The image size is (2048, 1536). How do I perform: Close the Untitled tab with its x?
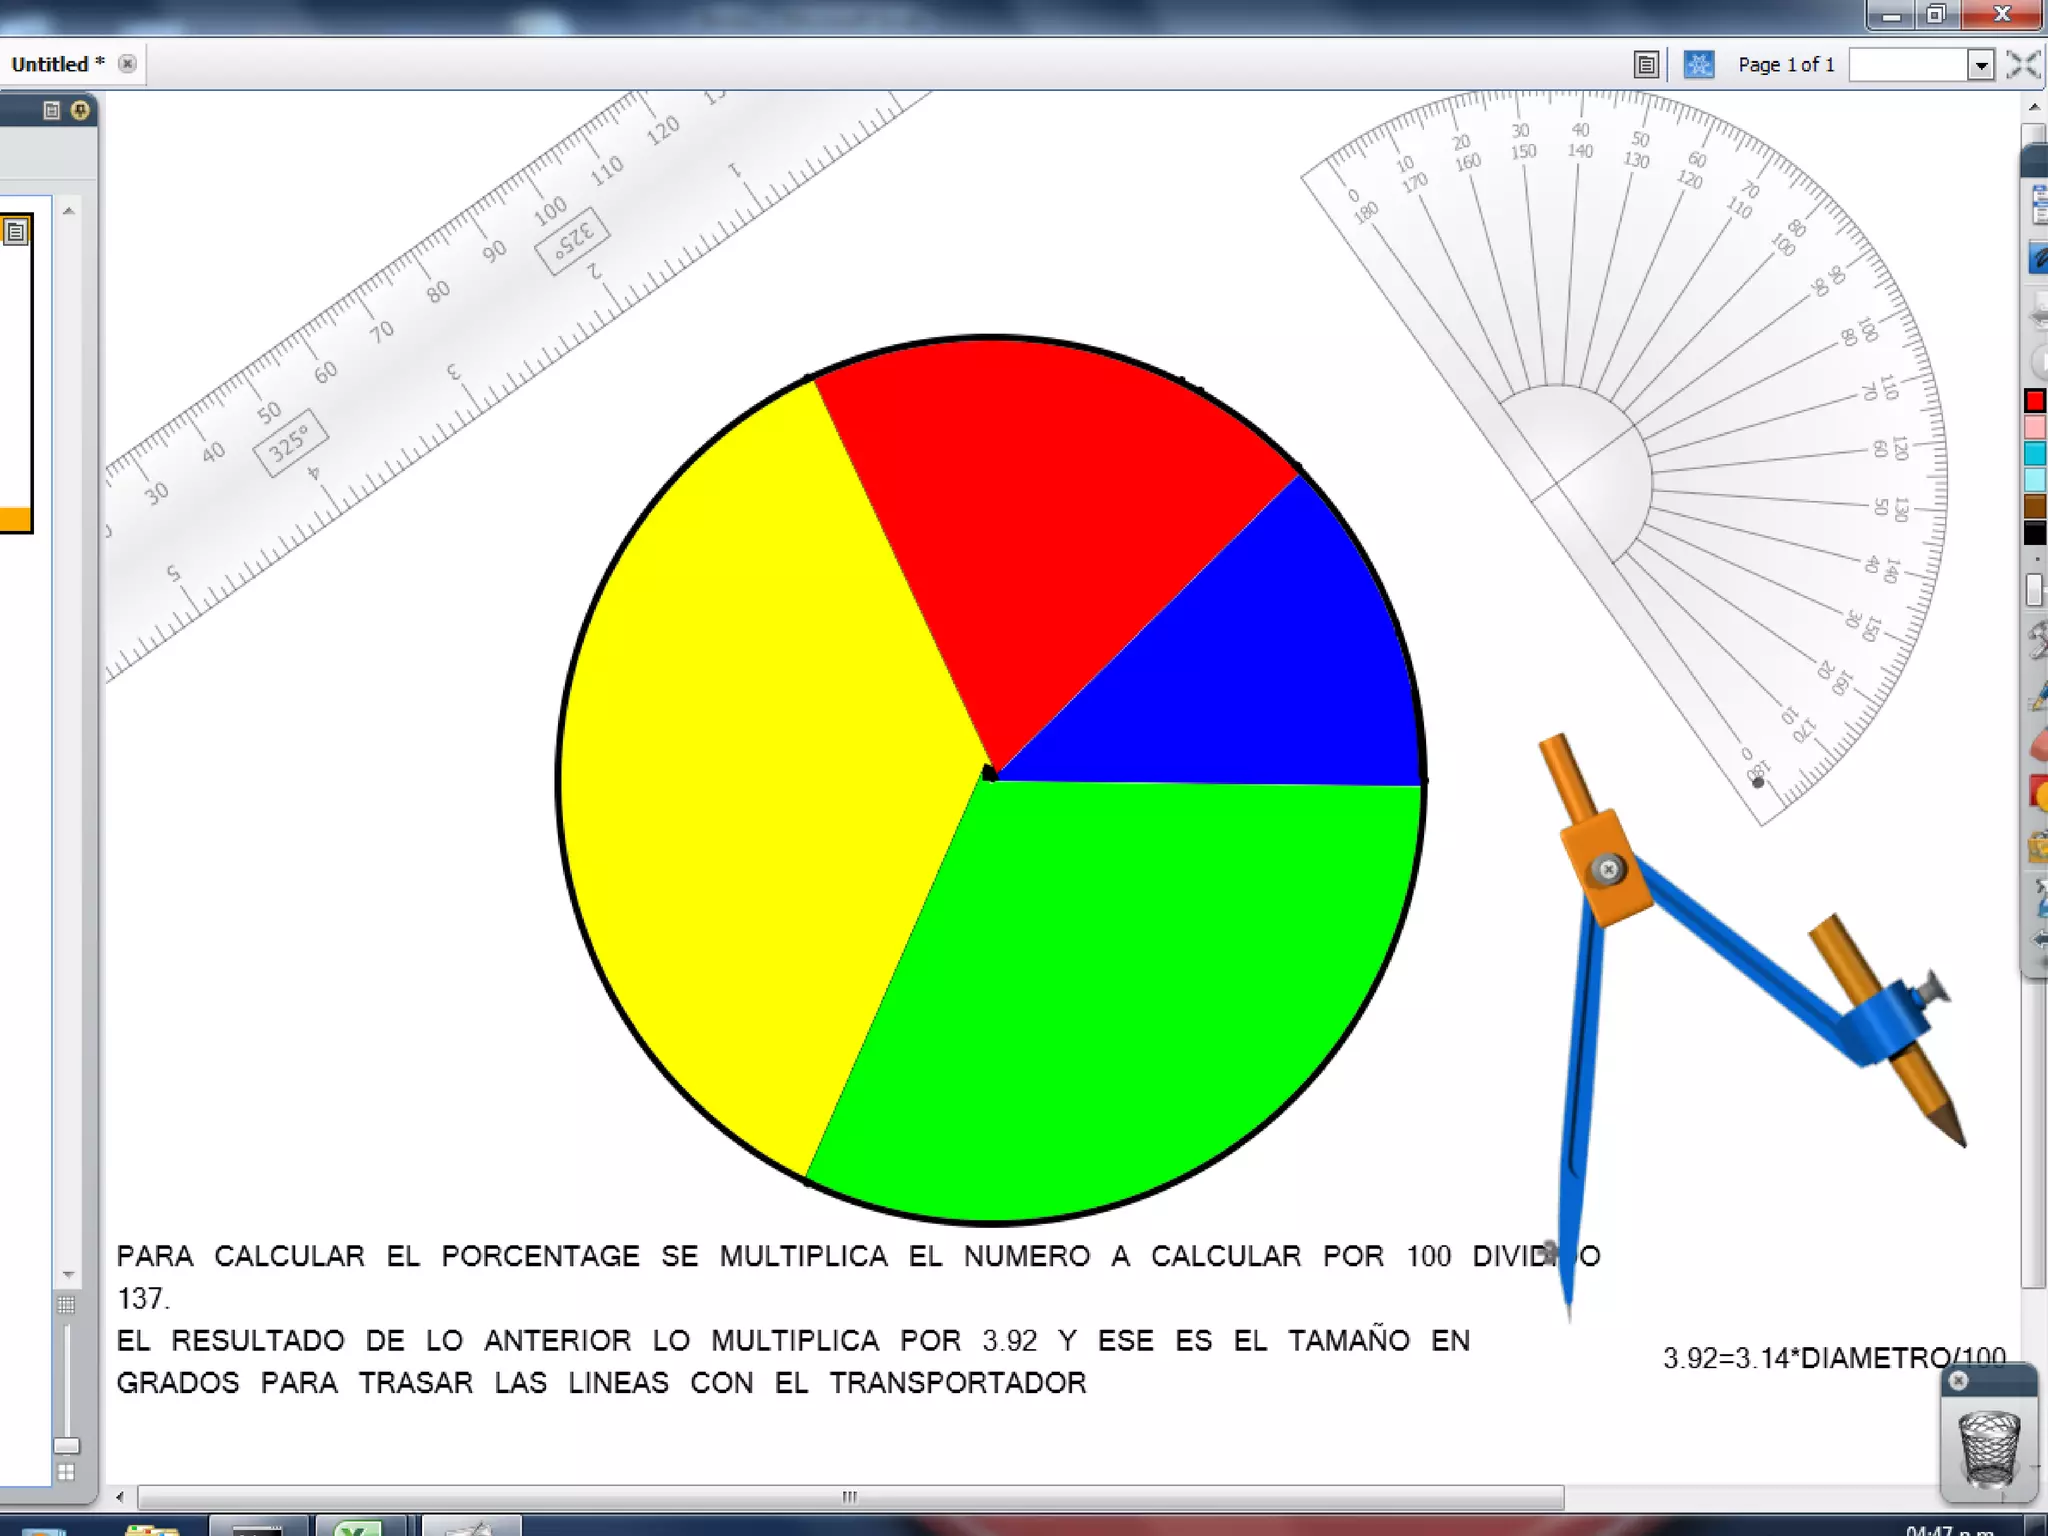[x=127, y=64]
